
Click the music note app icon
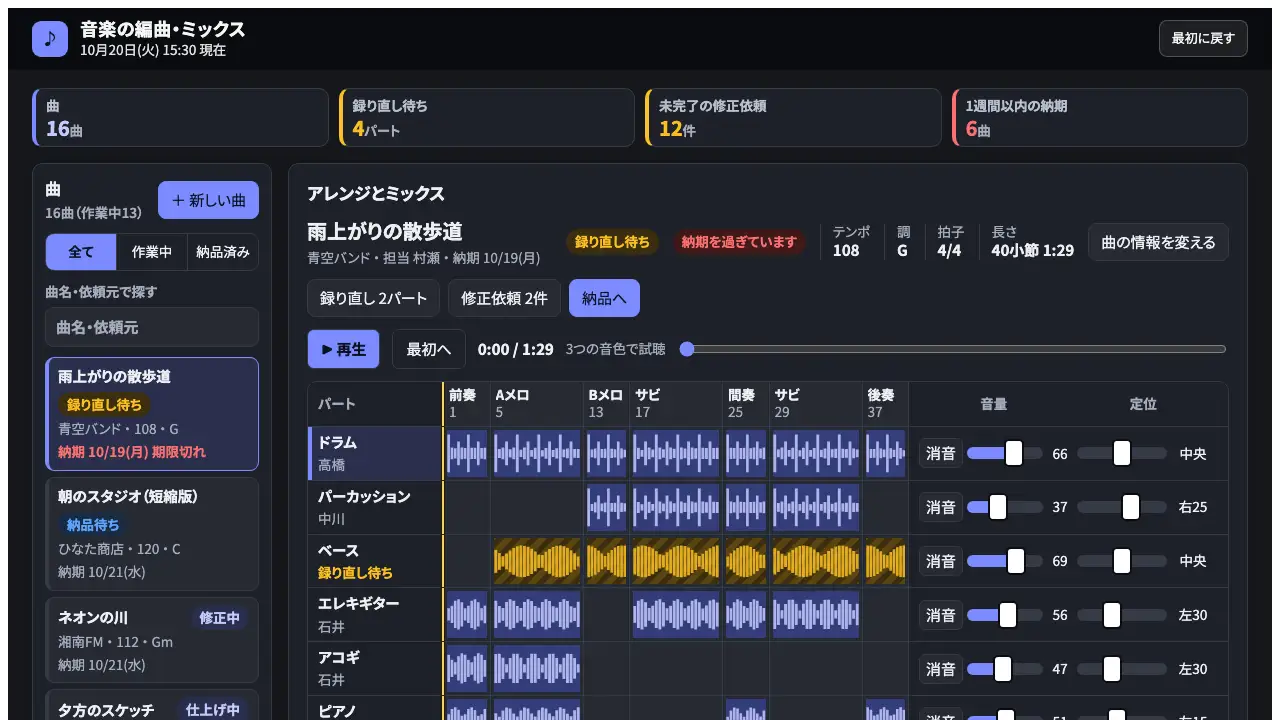pyautogui.click(x=50, y=39)
